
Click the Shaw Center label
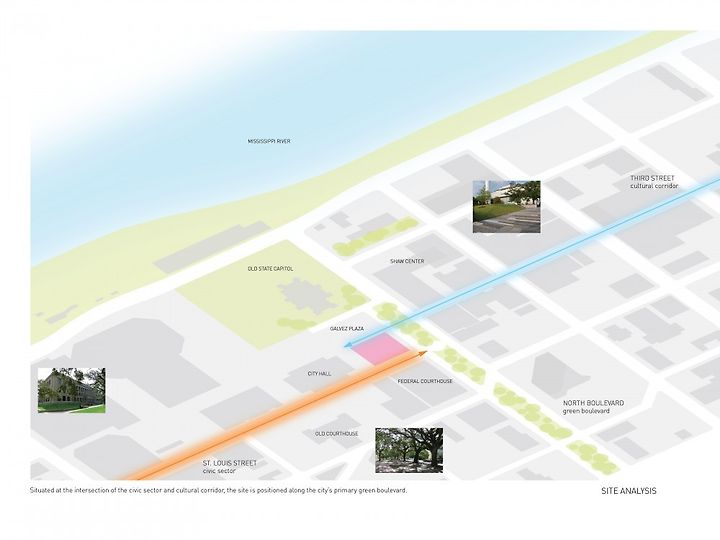point(407,261)
